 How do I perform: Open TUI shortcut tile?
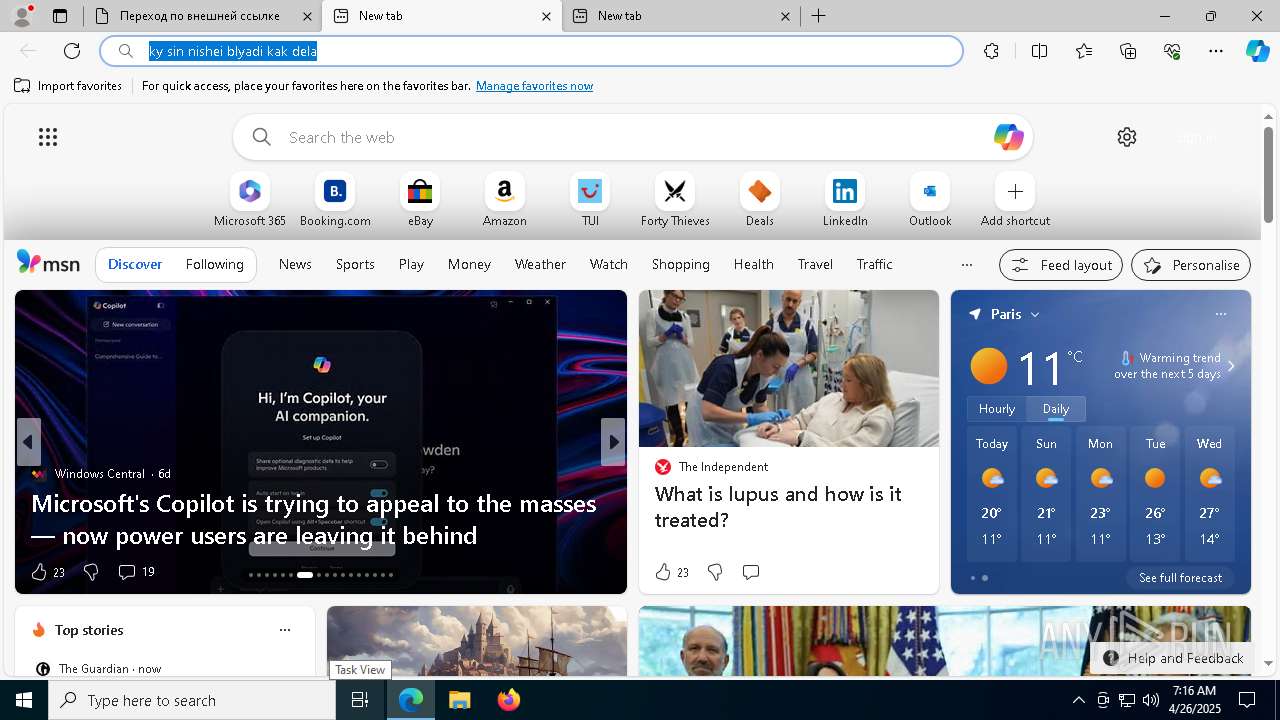pos(590,200)
